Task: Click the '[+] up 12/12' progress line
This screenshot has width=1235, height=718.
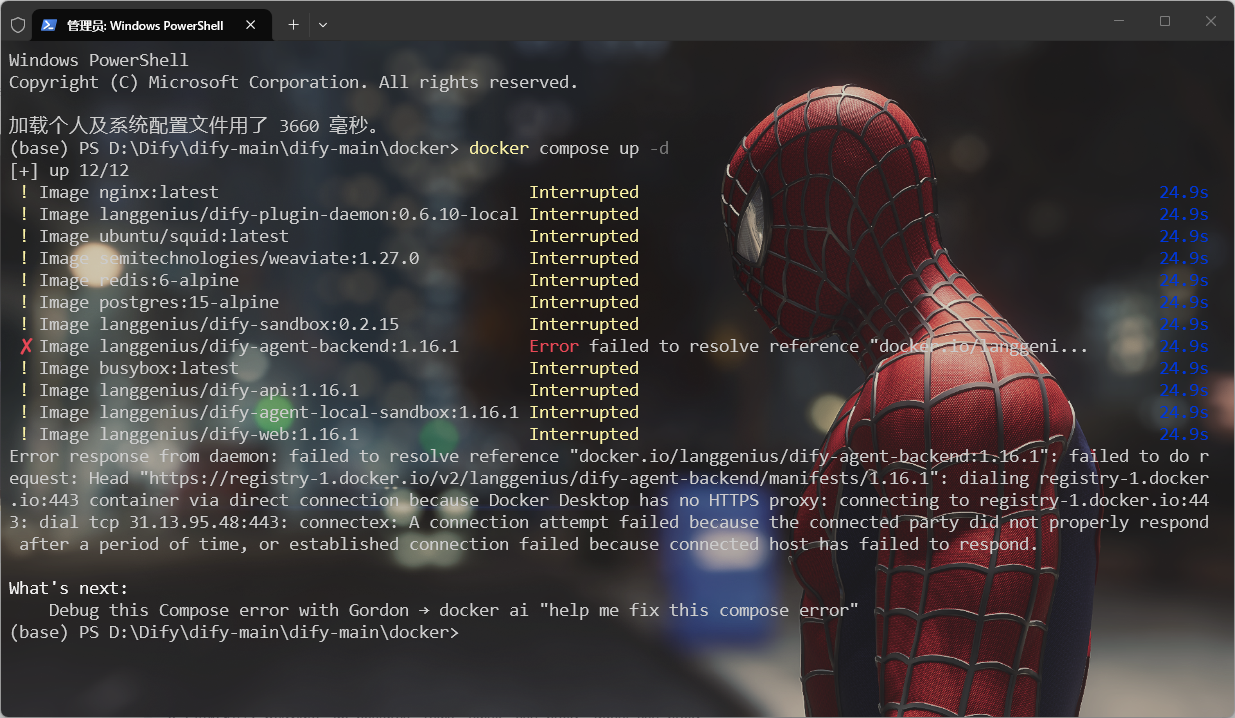Action: tap(69, 170)
